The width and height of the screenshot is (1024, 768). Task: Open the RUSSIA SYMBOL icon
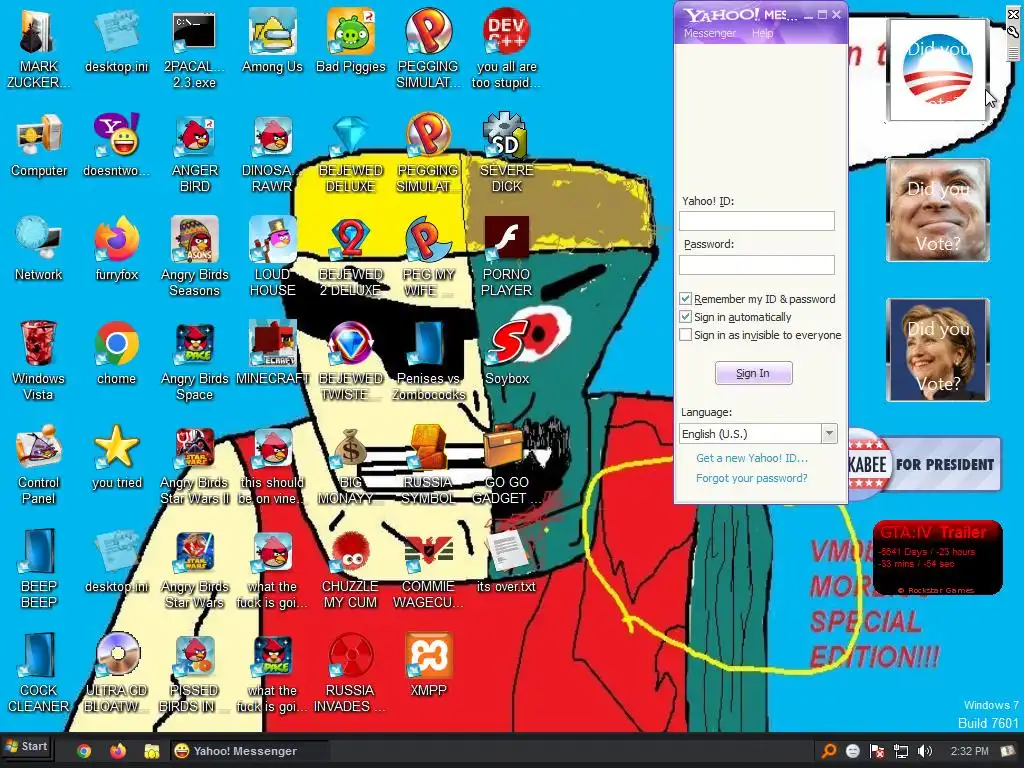point(428,464)
